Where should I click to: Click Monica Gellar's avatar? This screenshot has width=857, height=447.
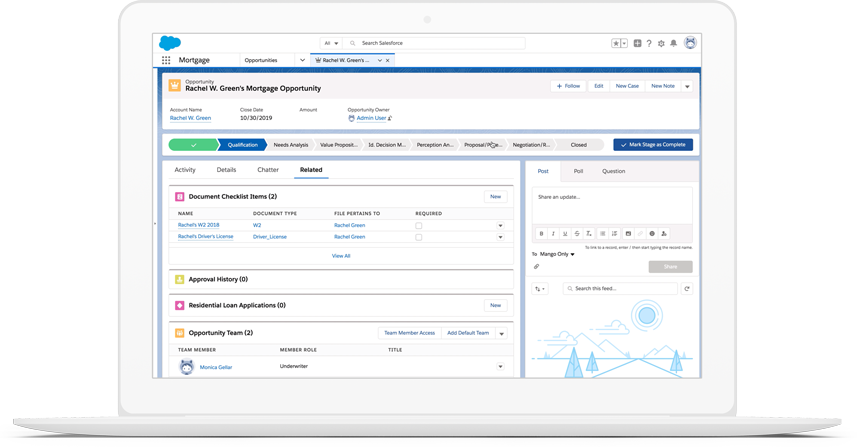click(187, 367)
